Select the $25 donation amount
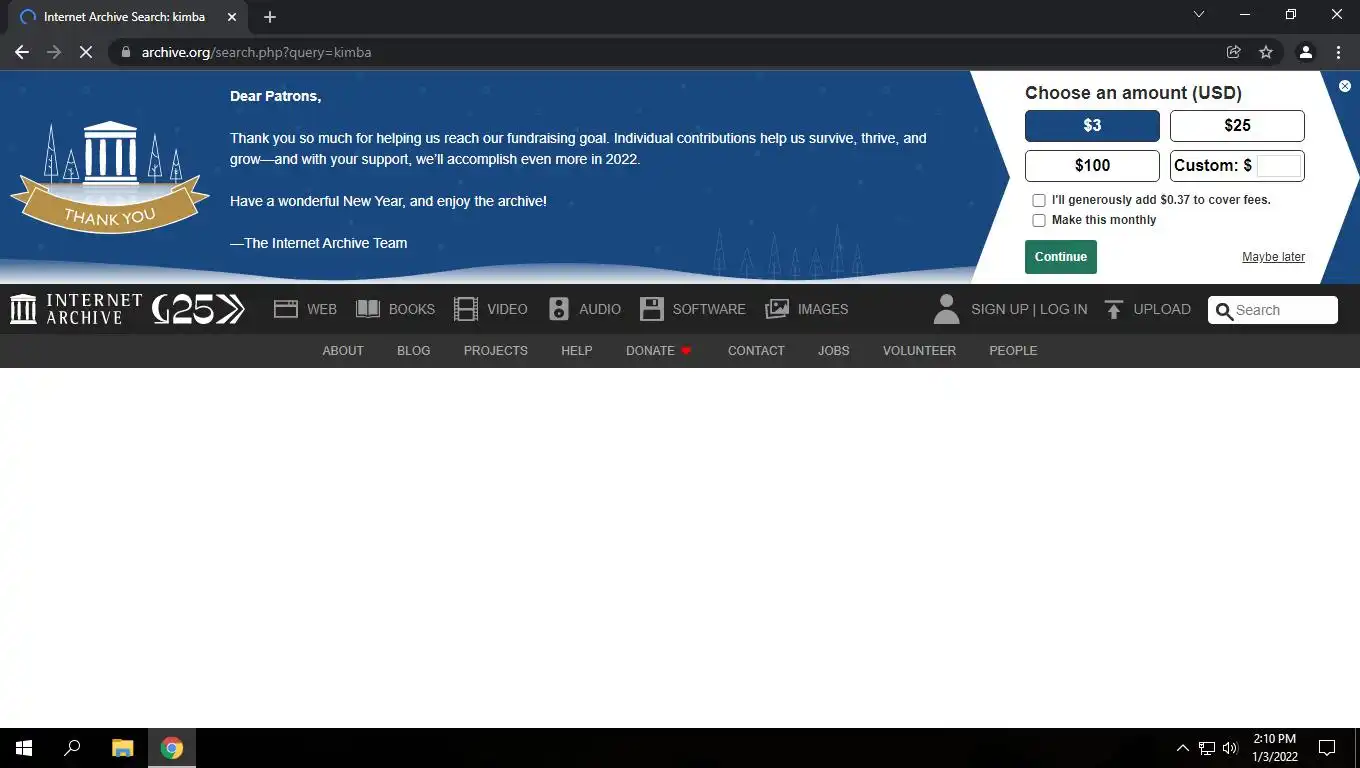The height and width of the screenshot is (768, 1360). 1237,126
